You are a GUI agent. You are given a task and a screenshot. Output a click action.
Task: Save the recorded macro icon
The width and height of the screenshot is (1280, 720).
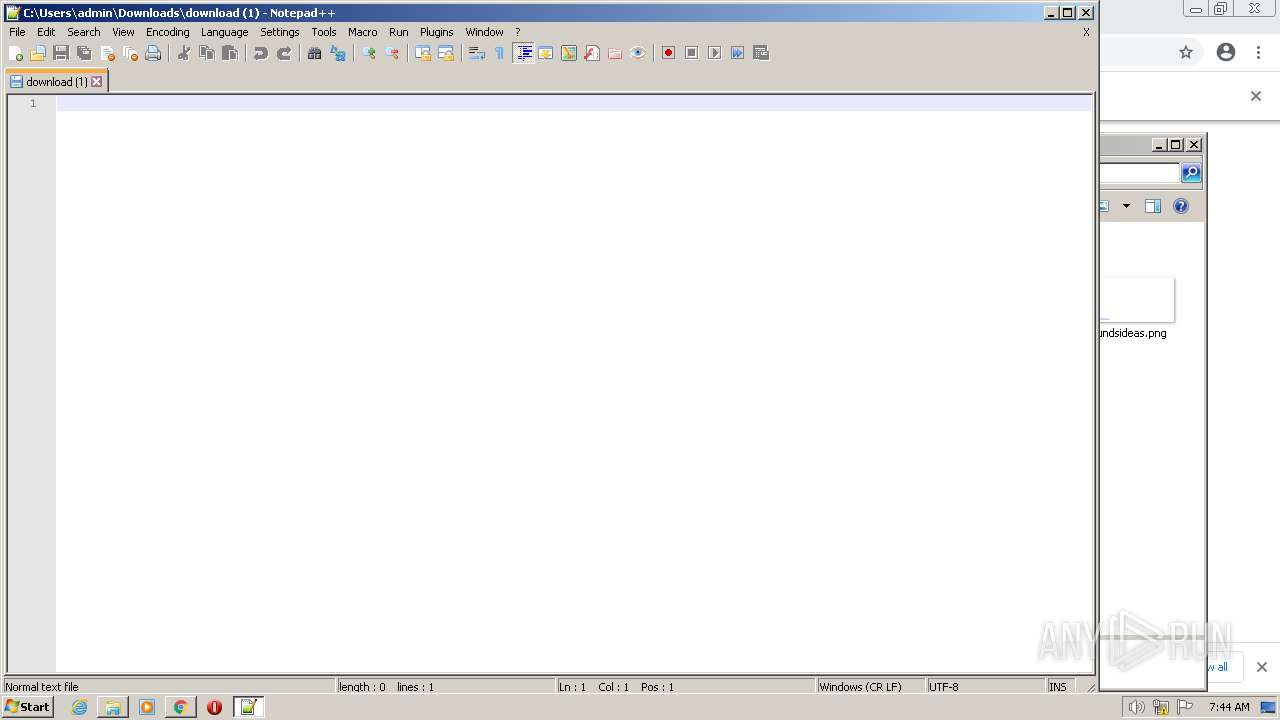point(761,53)
